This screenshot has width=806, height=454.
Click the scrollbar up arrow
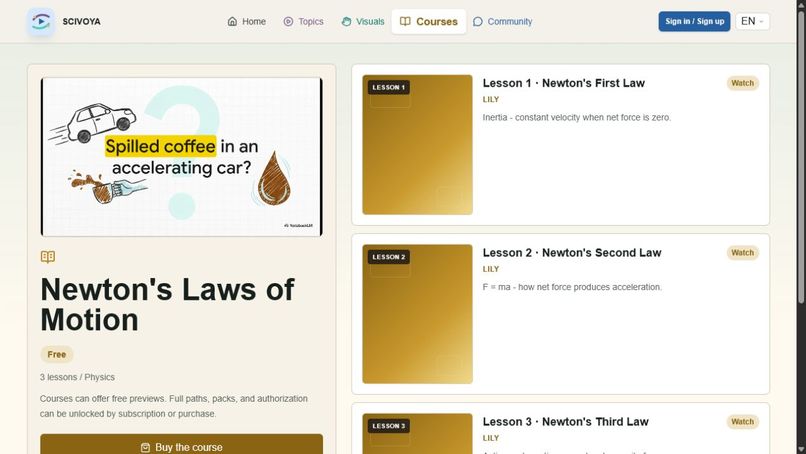click(x=801, y=4)
